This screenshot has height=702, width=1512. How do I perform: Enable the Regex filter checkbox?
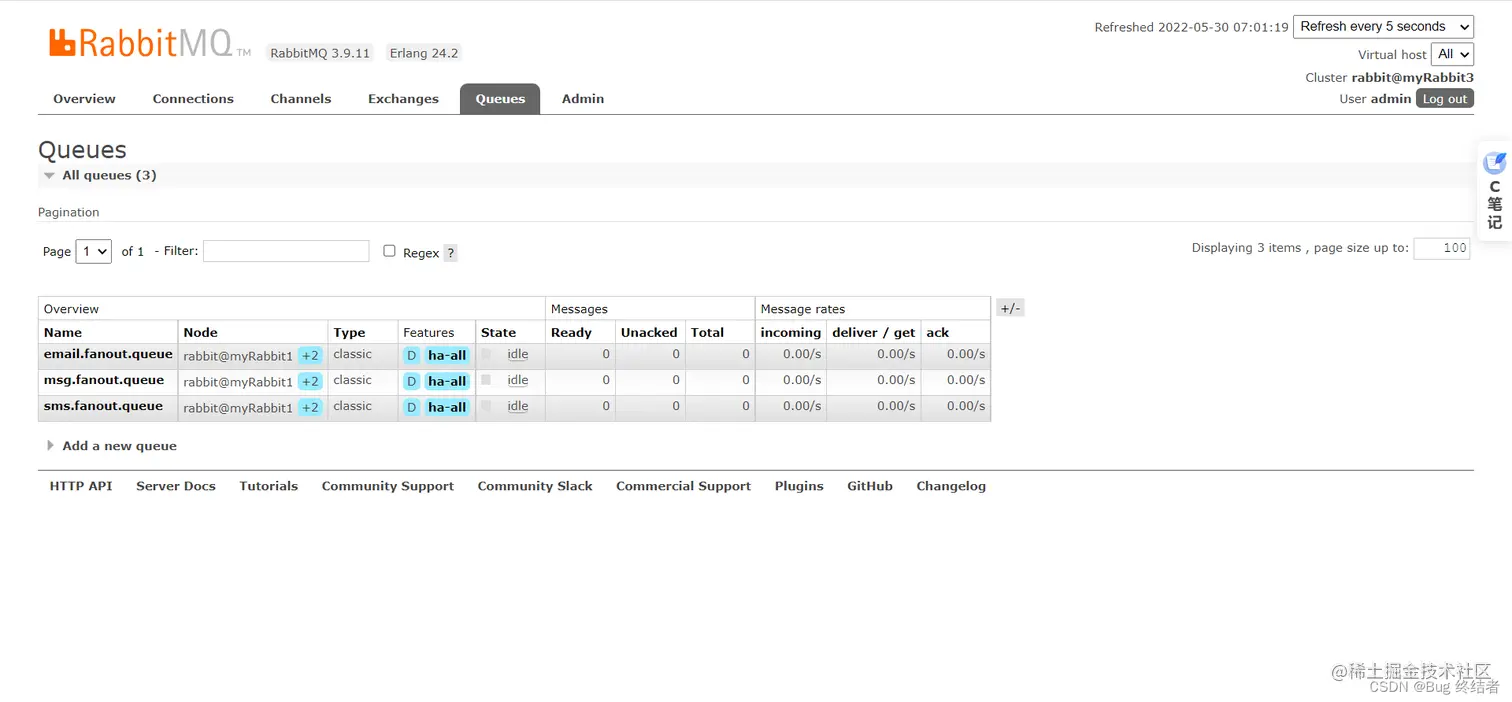point(390,251)
